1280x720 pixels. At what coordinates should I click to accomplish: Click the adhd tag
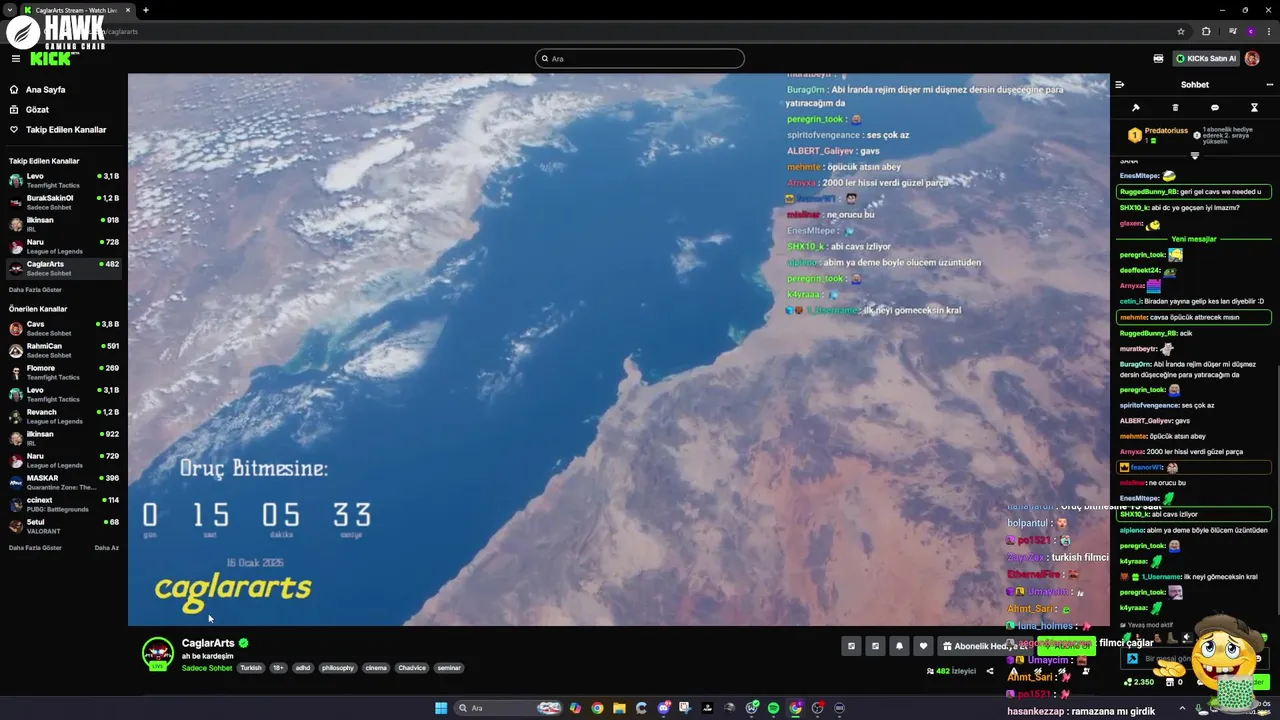pyautogui.click(x=303, y=668)
